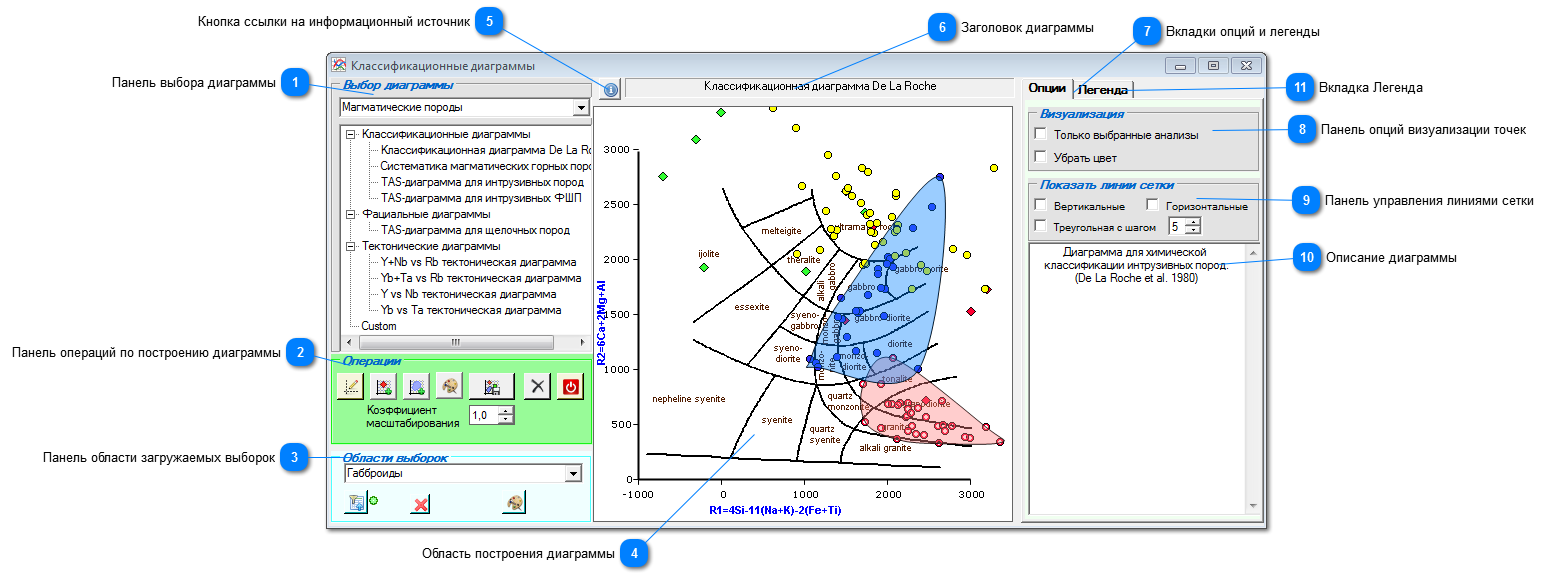Select Y+Nb vs Rb тектоническая диаграмма
Screen dimensions: 1550x578
tap(480, 262)
